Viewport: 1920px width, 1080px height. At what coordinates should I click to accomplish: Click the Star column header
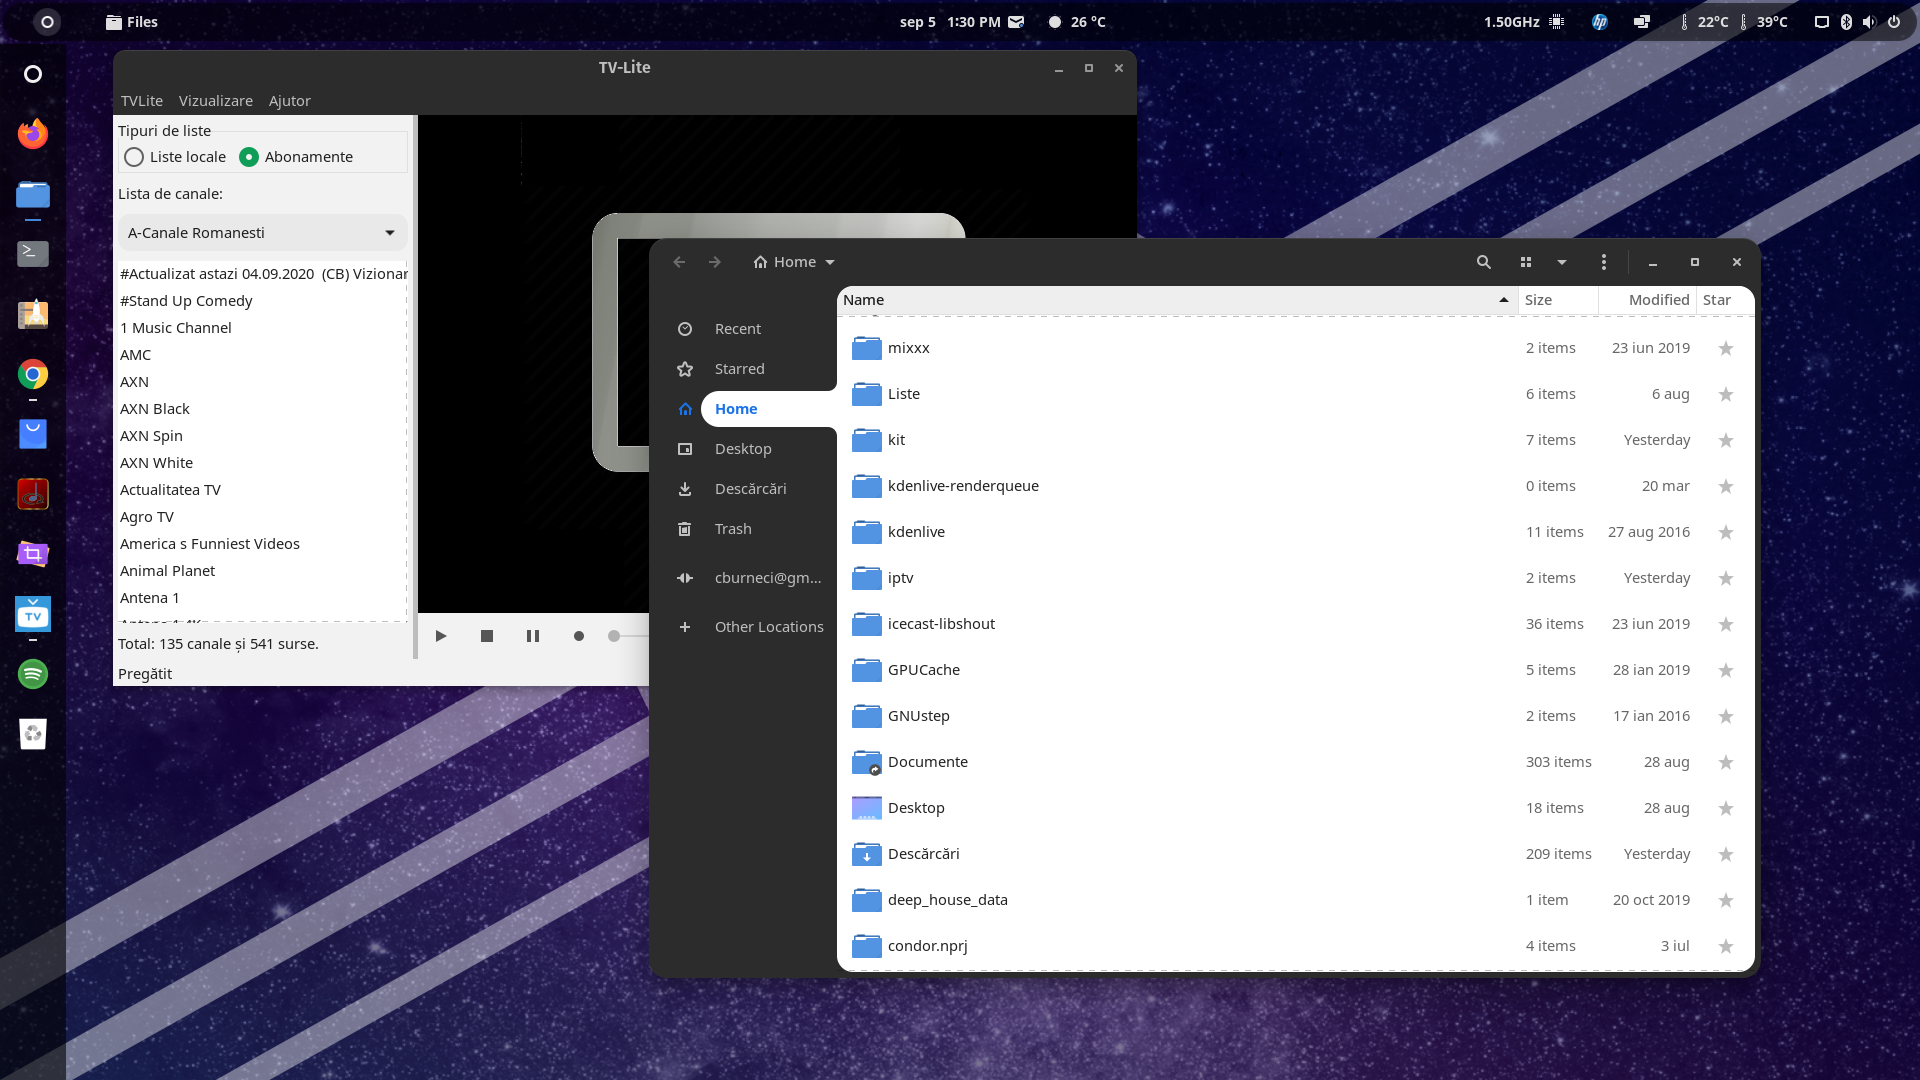pyautogui.click(x=1724, y=300)
